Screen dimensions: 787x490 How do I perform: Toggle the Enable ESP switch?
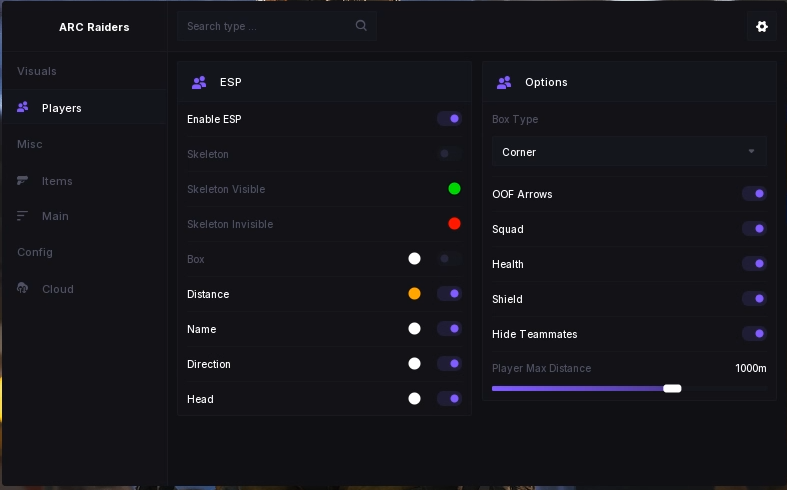(449, 119)
